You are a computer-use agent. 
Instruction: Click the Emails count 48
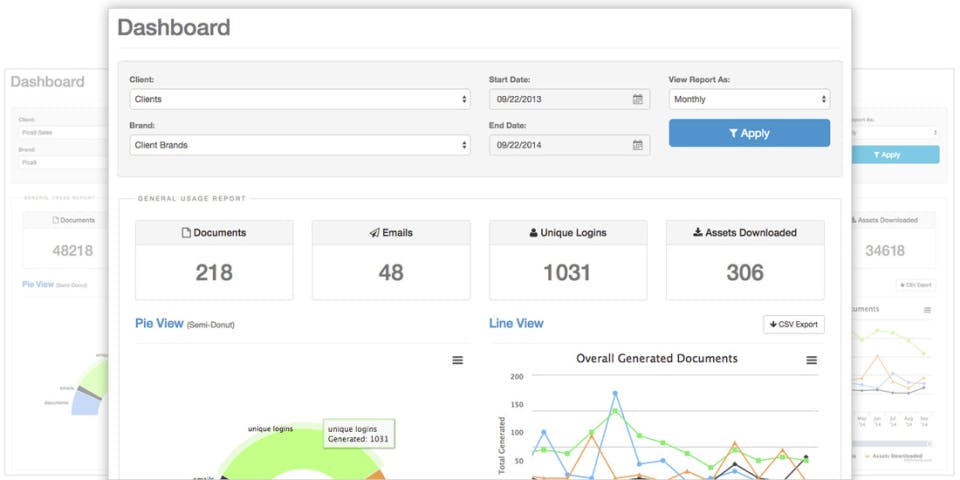click(x=391, y=273)
